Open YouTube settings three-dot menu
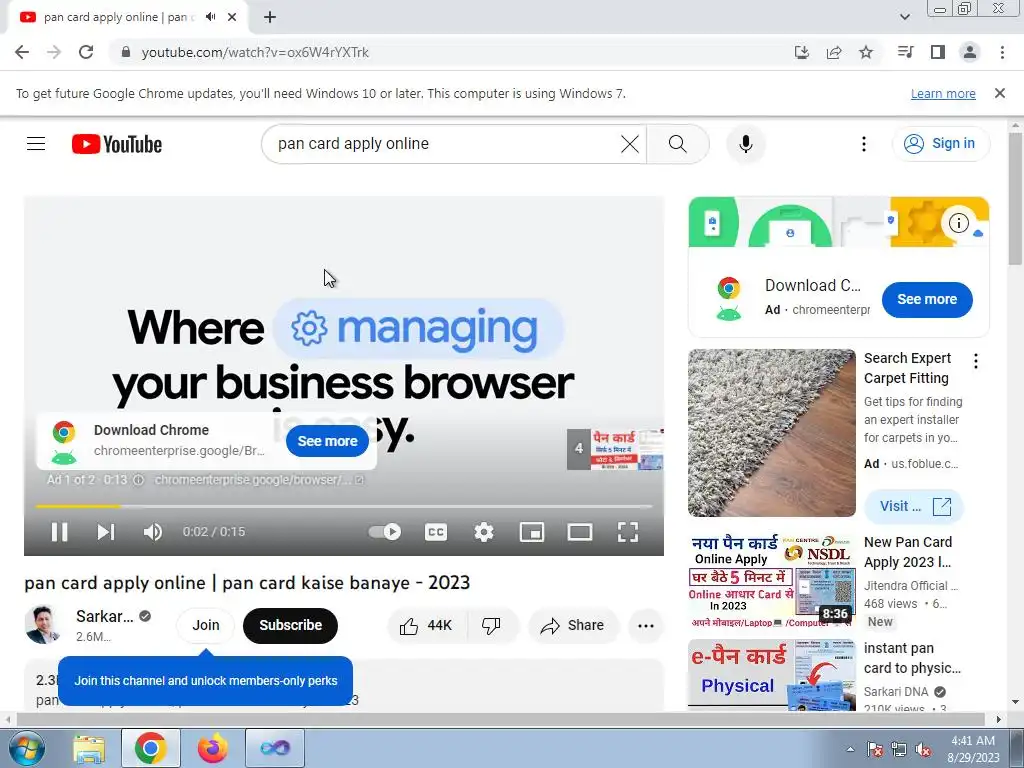Image resolution: width=1024 pixels, height=768 pixels. (864, 144)
